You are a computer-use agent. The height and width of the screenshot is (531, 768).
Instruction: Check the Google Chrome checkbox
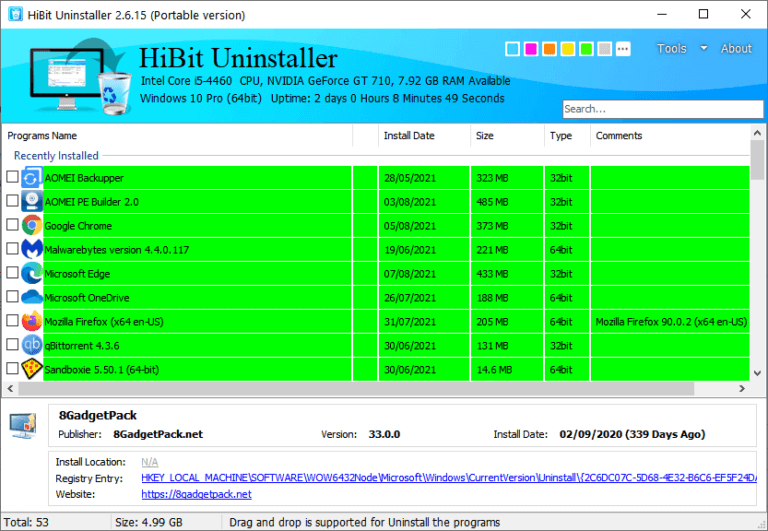(x=12, y=225)
